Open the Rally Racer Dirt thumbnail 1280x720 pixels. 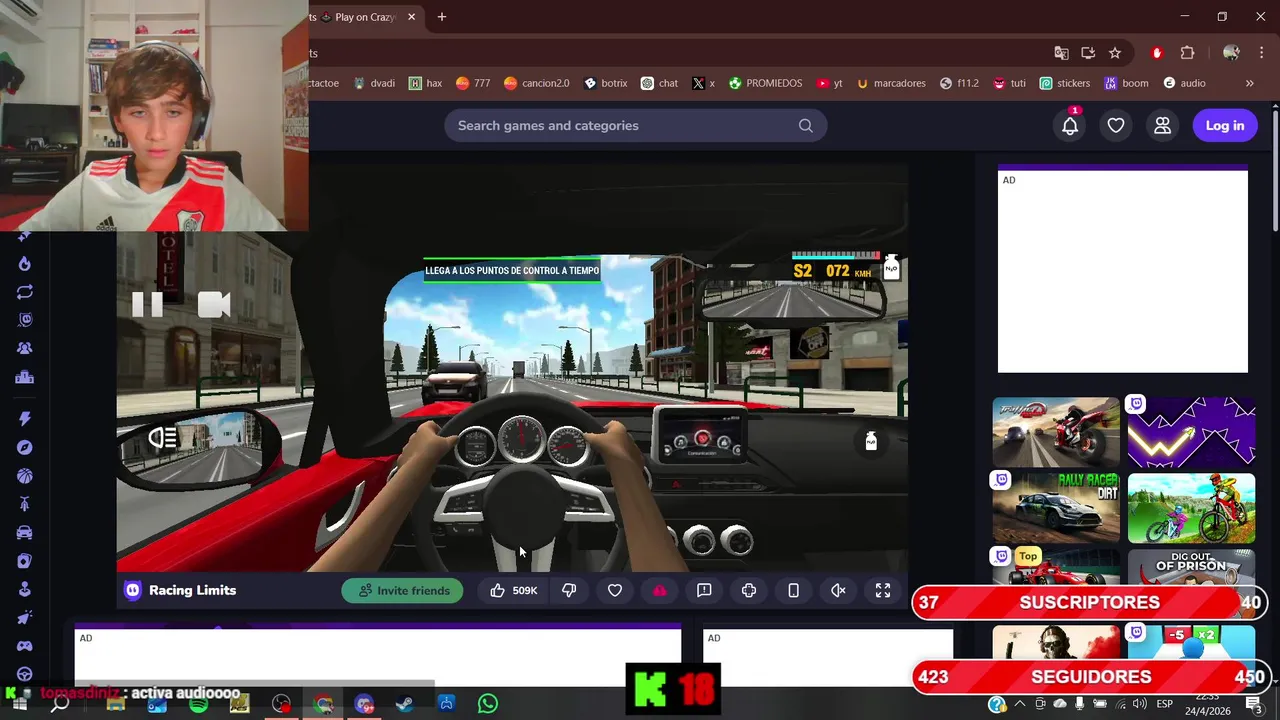point(1056,508)
